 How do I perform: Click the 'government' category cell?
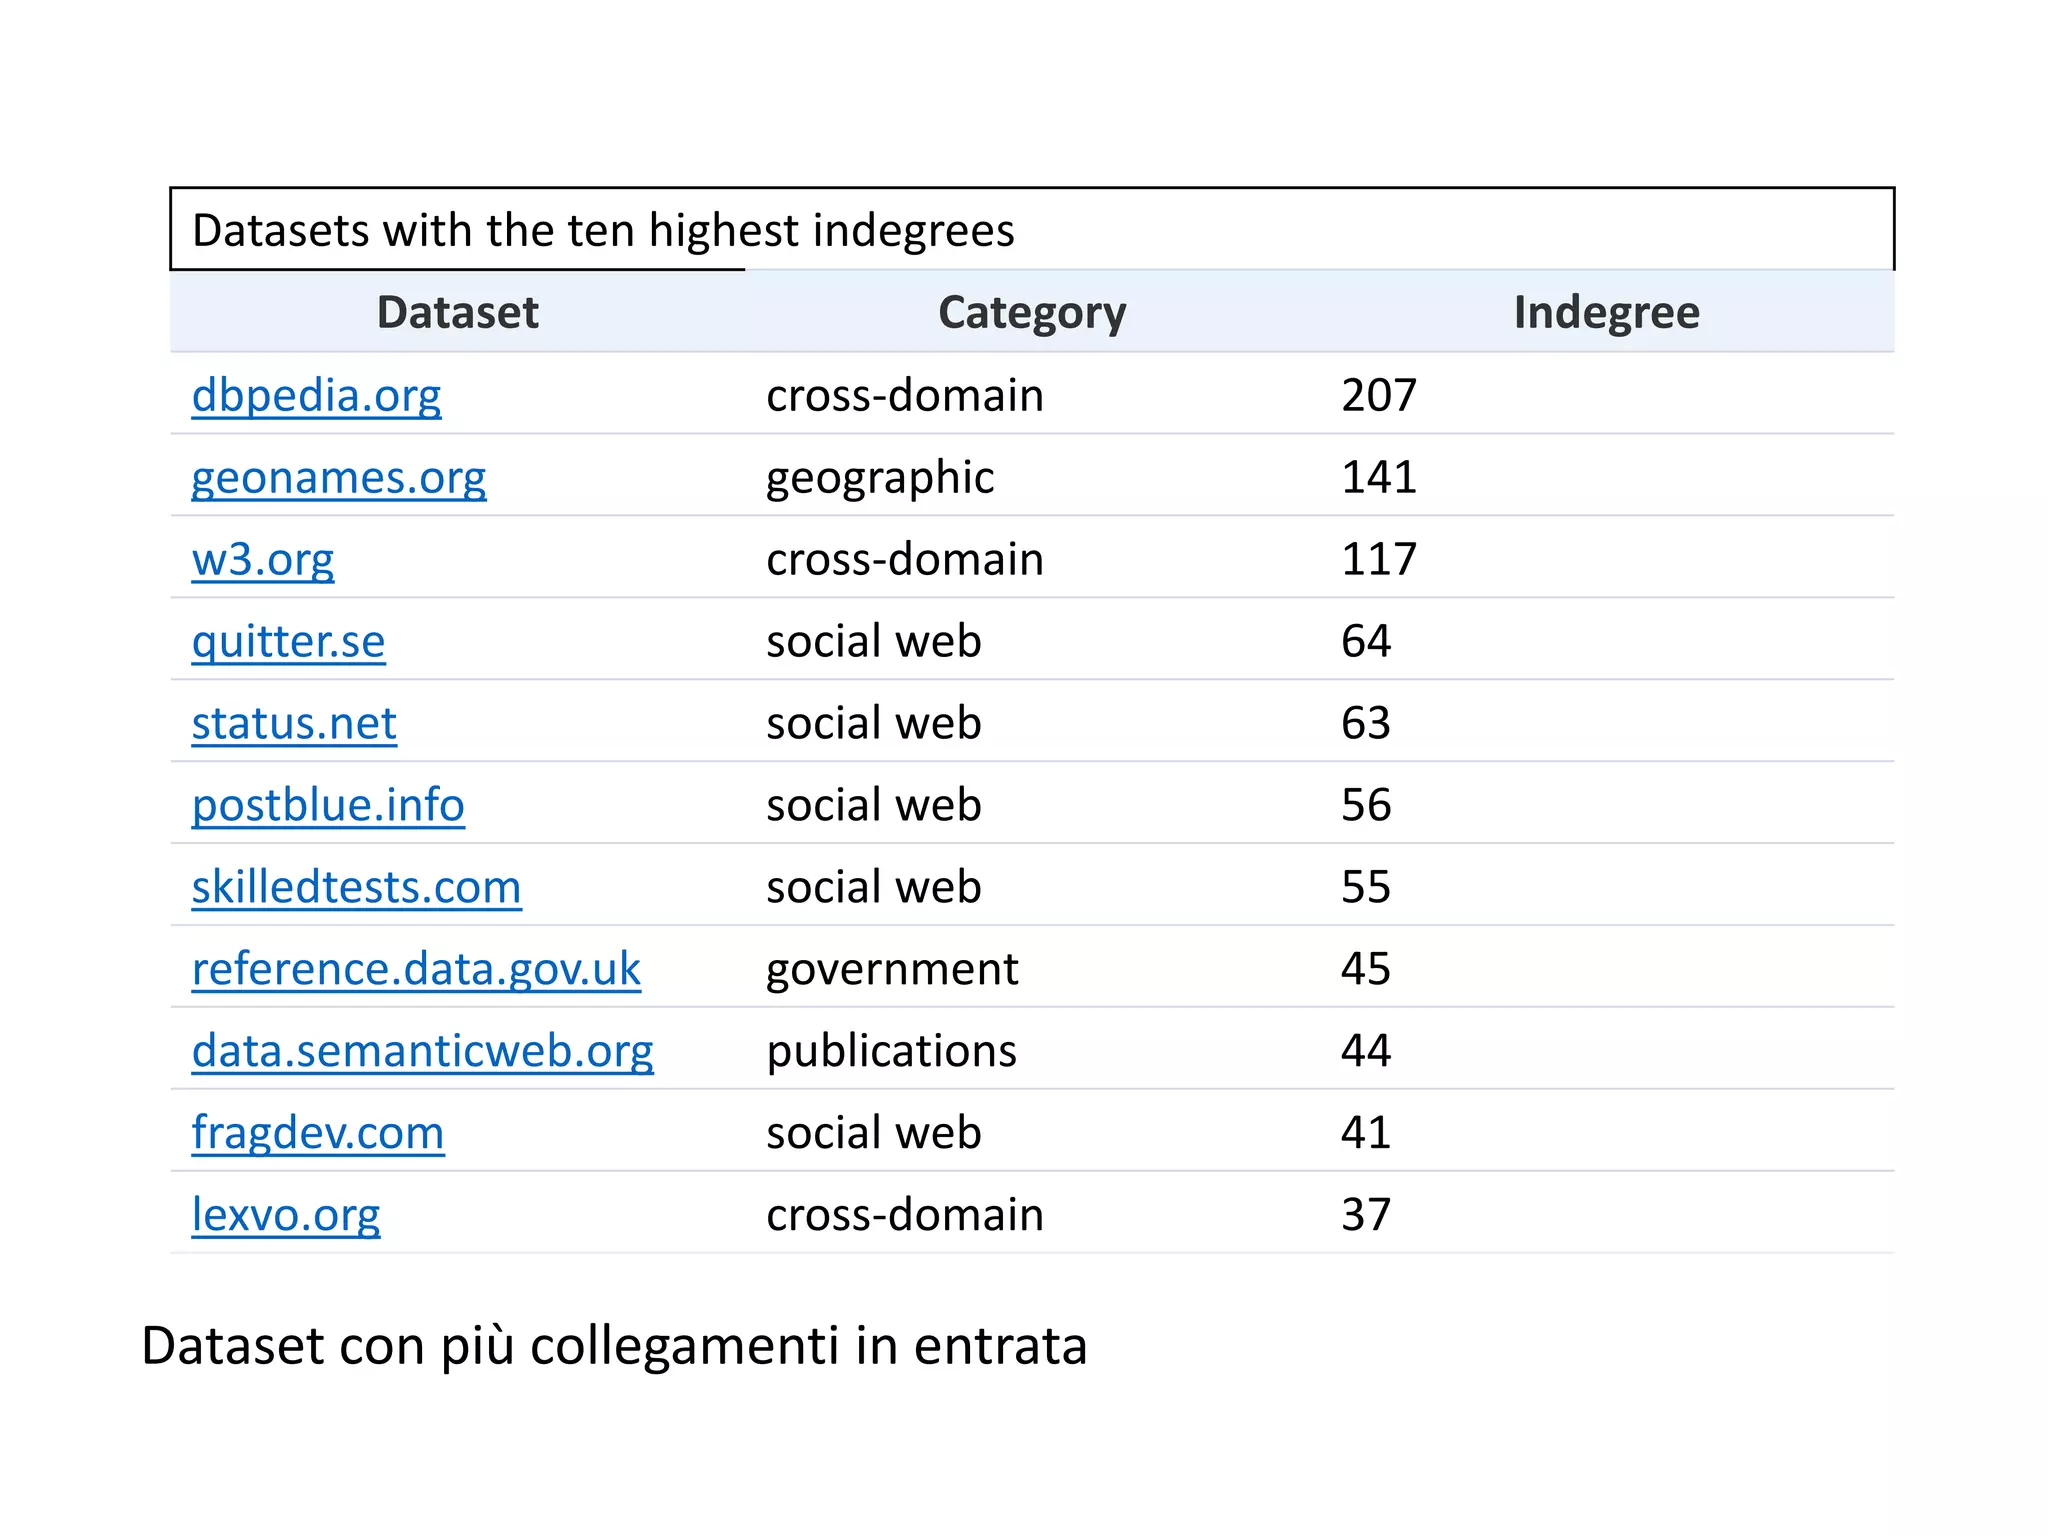(892, 970)
